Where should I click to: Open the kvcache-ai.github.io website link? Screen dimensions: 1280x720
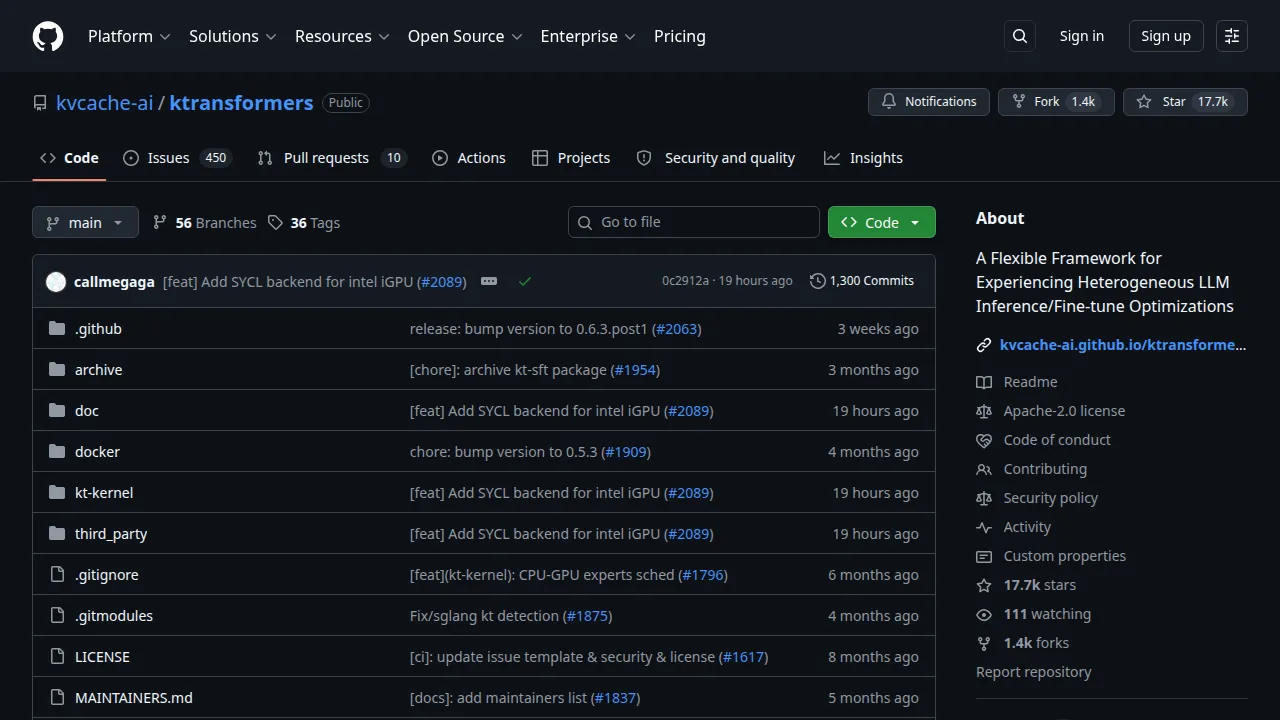(x=1123, y=345)
